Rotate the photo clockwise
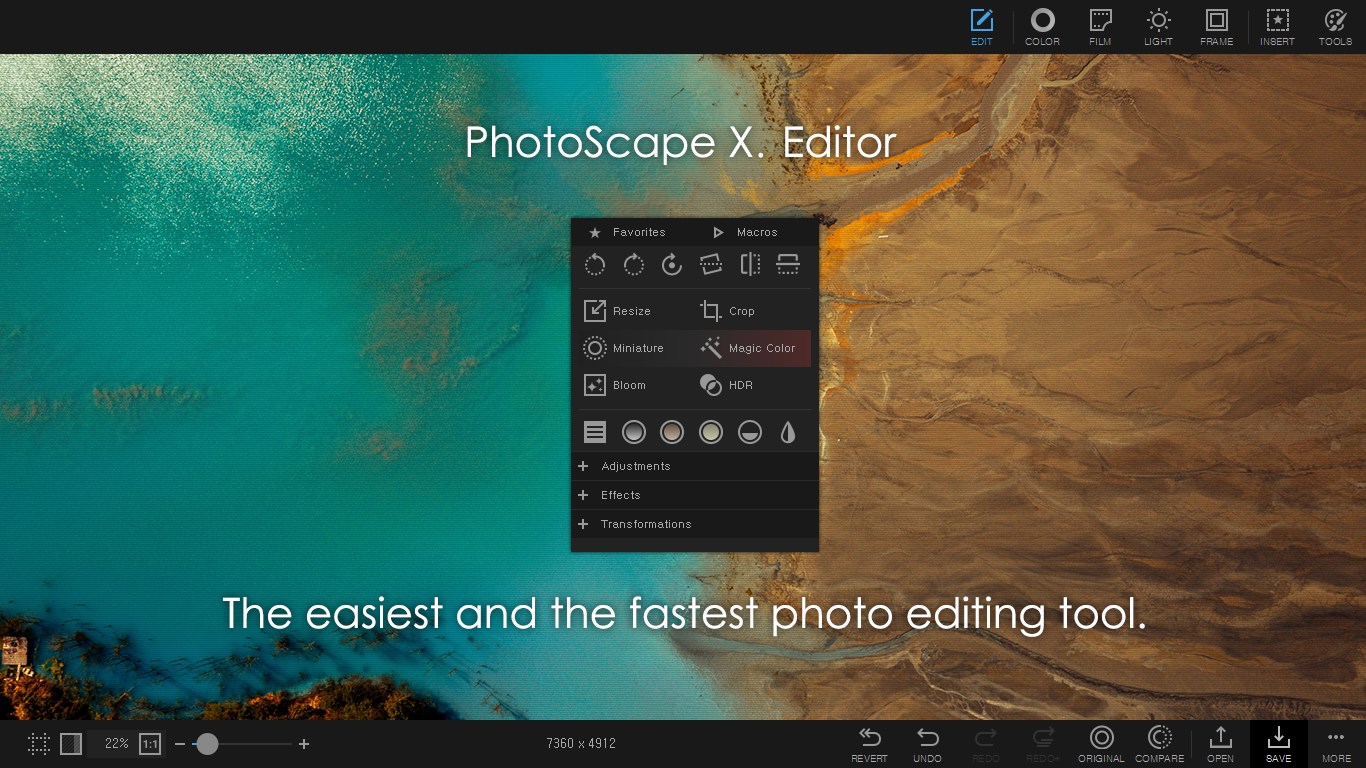The image size is (1366, 768). click(x=634, y=264)
